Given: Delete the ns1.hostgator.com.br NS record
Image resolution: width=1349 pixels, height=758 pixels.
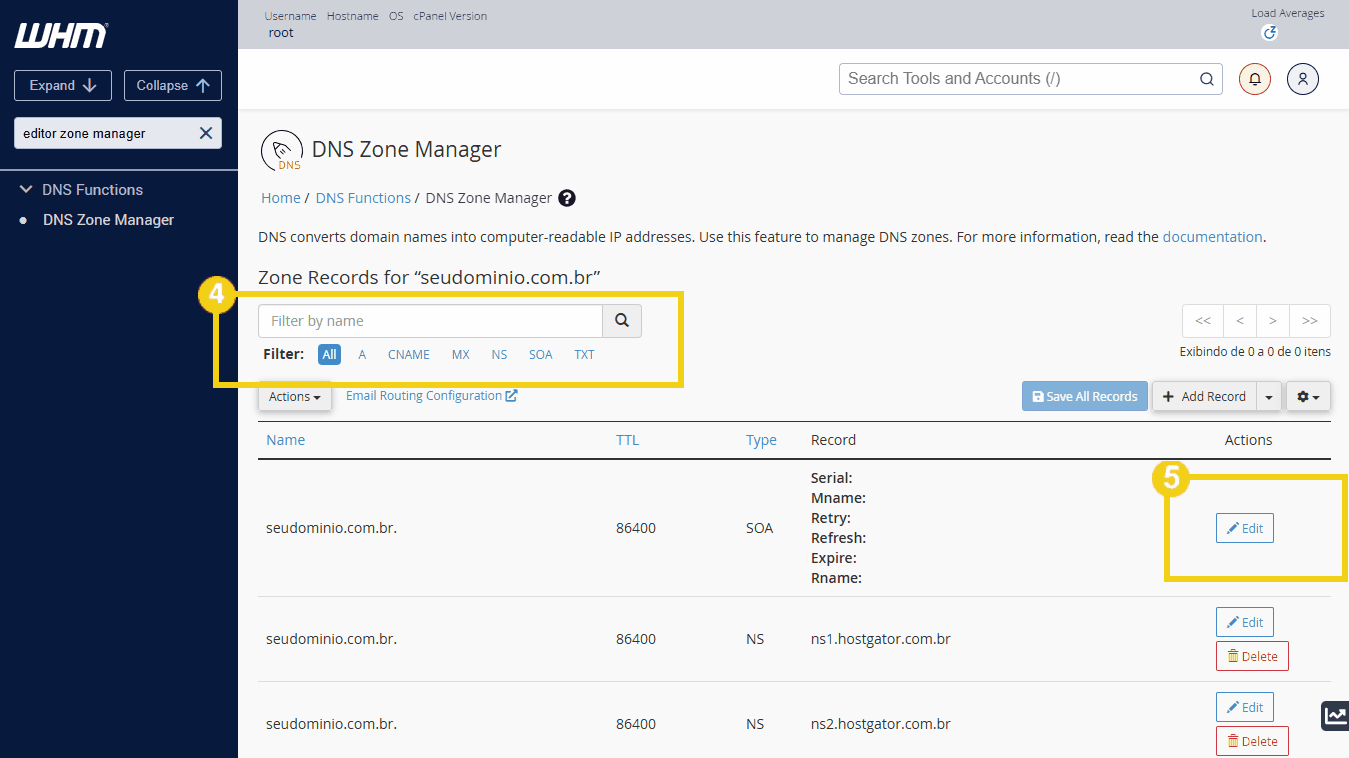Looking at the screenshot, I should pos(1252,656).
